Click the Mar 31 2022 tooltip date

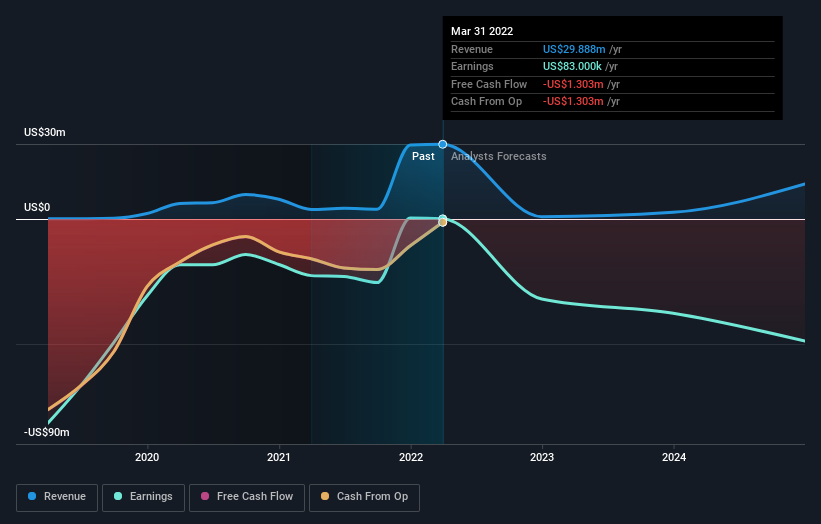[482, 31]
